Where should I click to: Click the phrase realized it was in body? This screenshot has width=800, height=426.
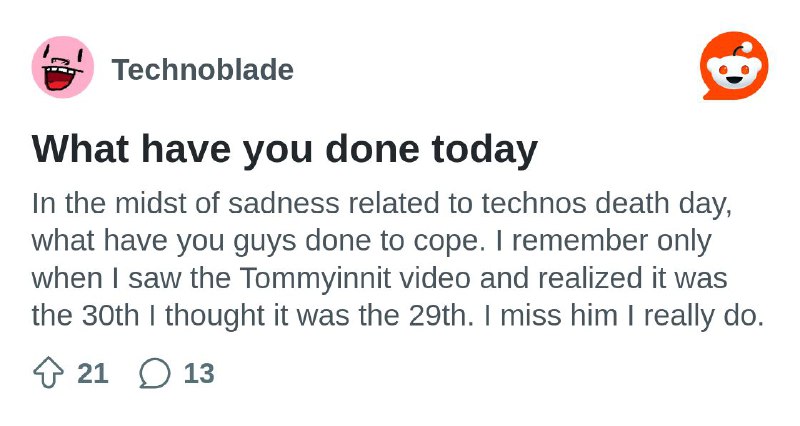(x=633, y=279)
